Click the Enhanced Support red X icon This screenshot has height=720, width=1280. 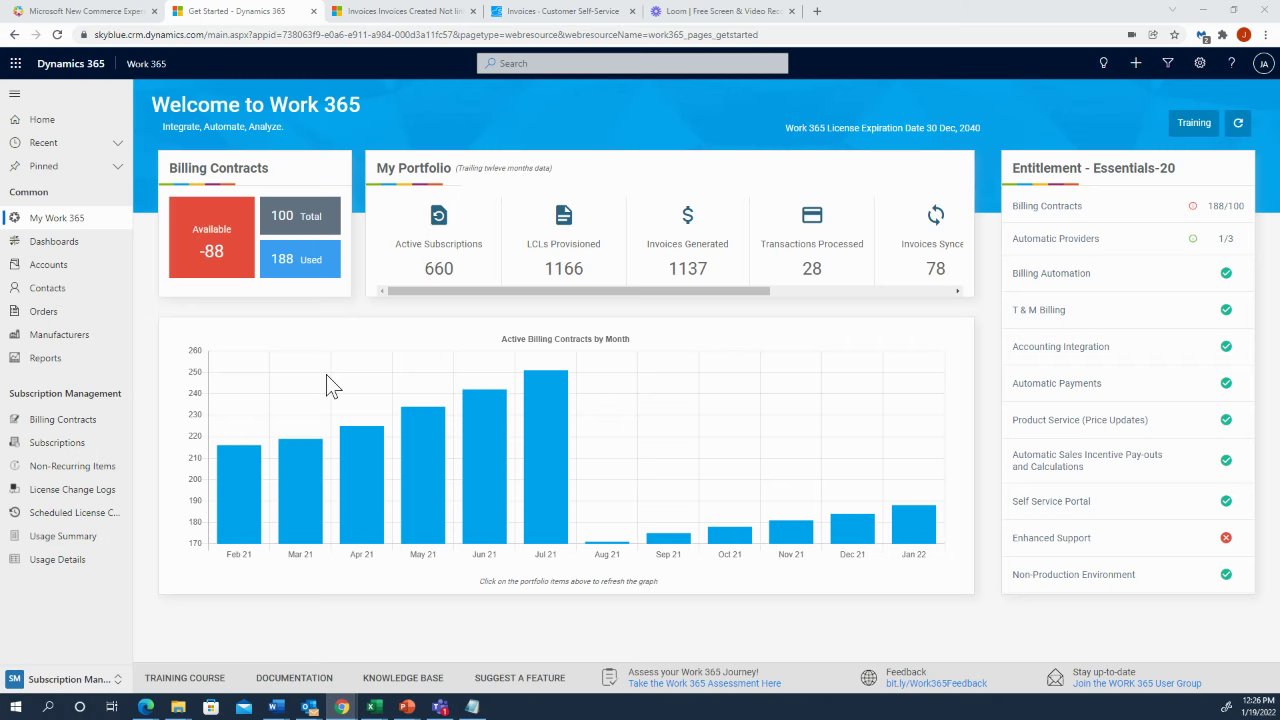click(1226, 538)
